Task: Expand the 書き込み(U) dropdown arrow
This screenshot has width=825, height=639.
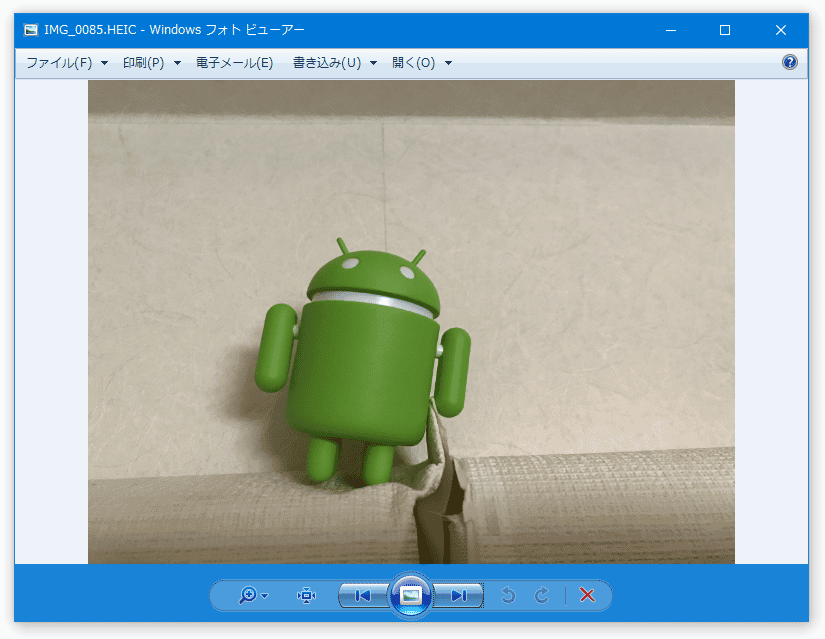Action: pyautogui.click(x=374, y=63)
